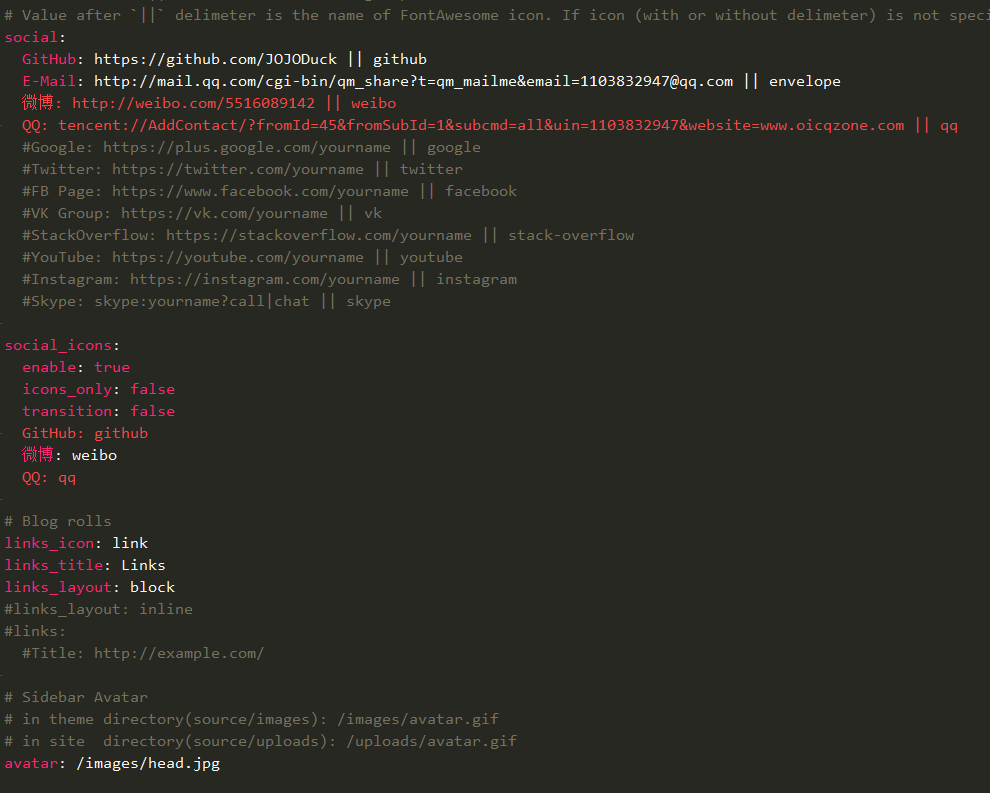Click the commented stackoverflow.com URL
The height and width of the screenshot is (793, 990).
coord(318,235)
